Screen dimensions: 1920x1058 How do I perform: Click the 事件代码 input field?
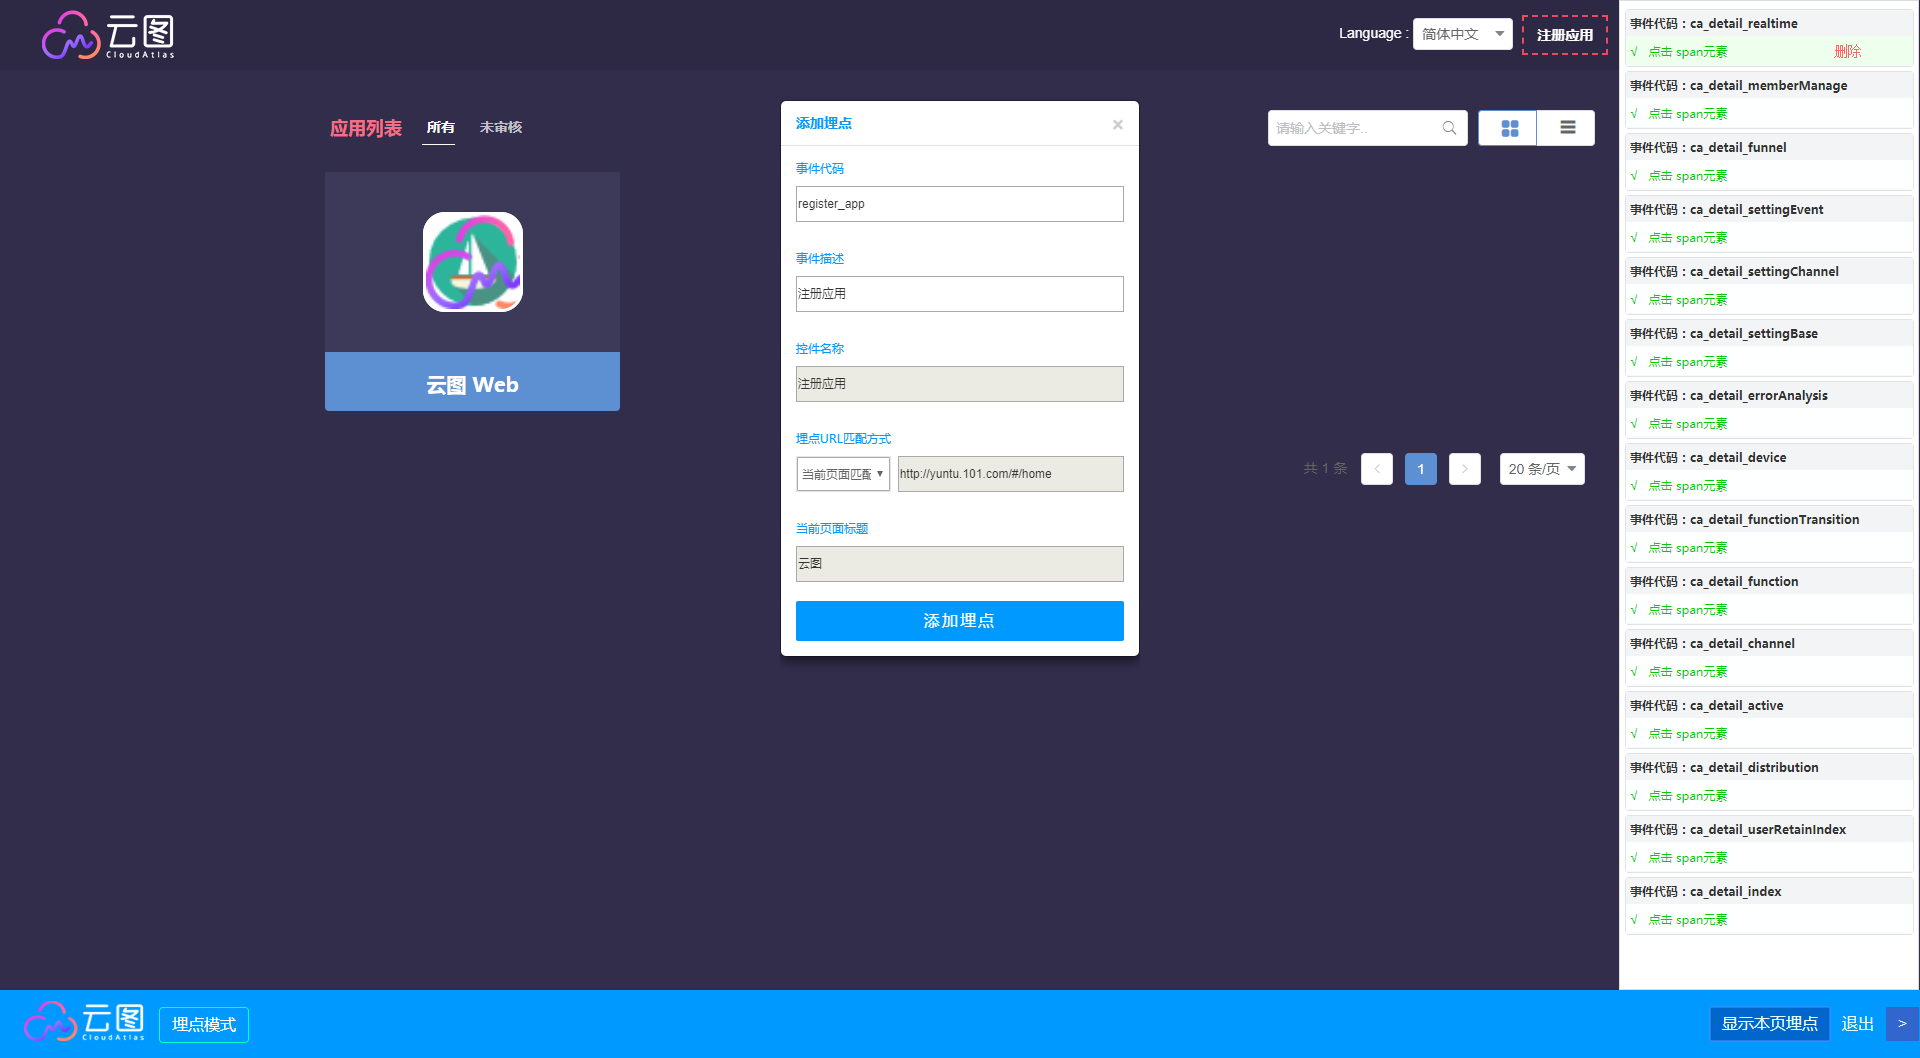(959, 204)
